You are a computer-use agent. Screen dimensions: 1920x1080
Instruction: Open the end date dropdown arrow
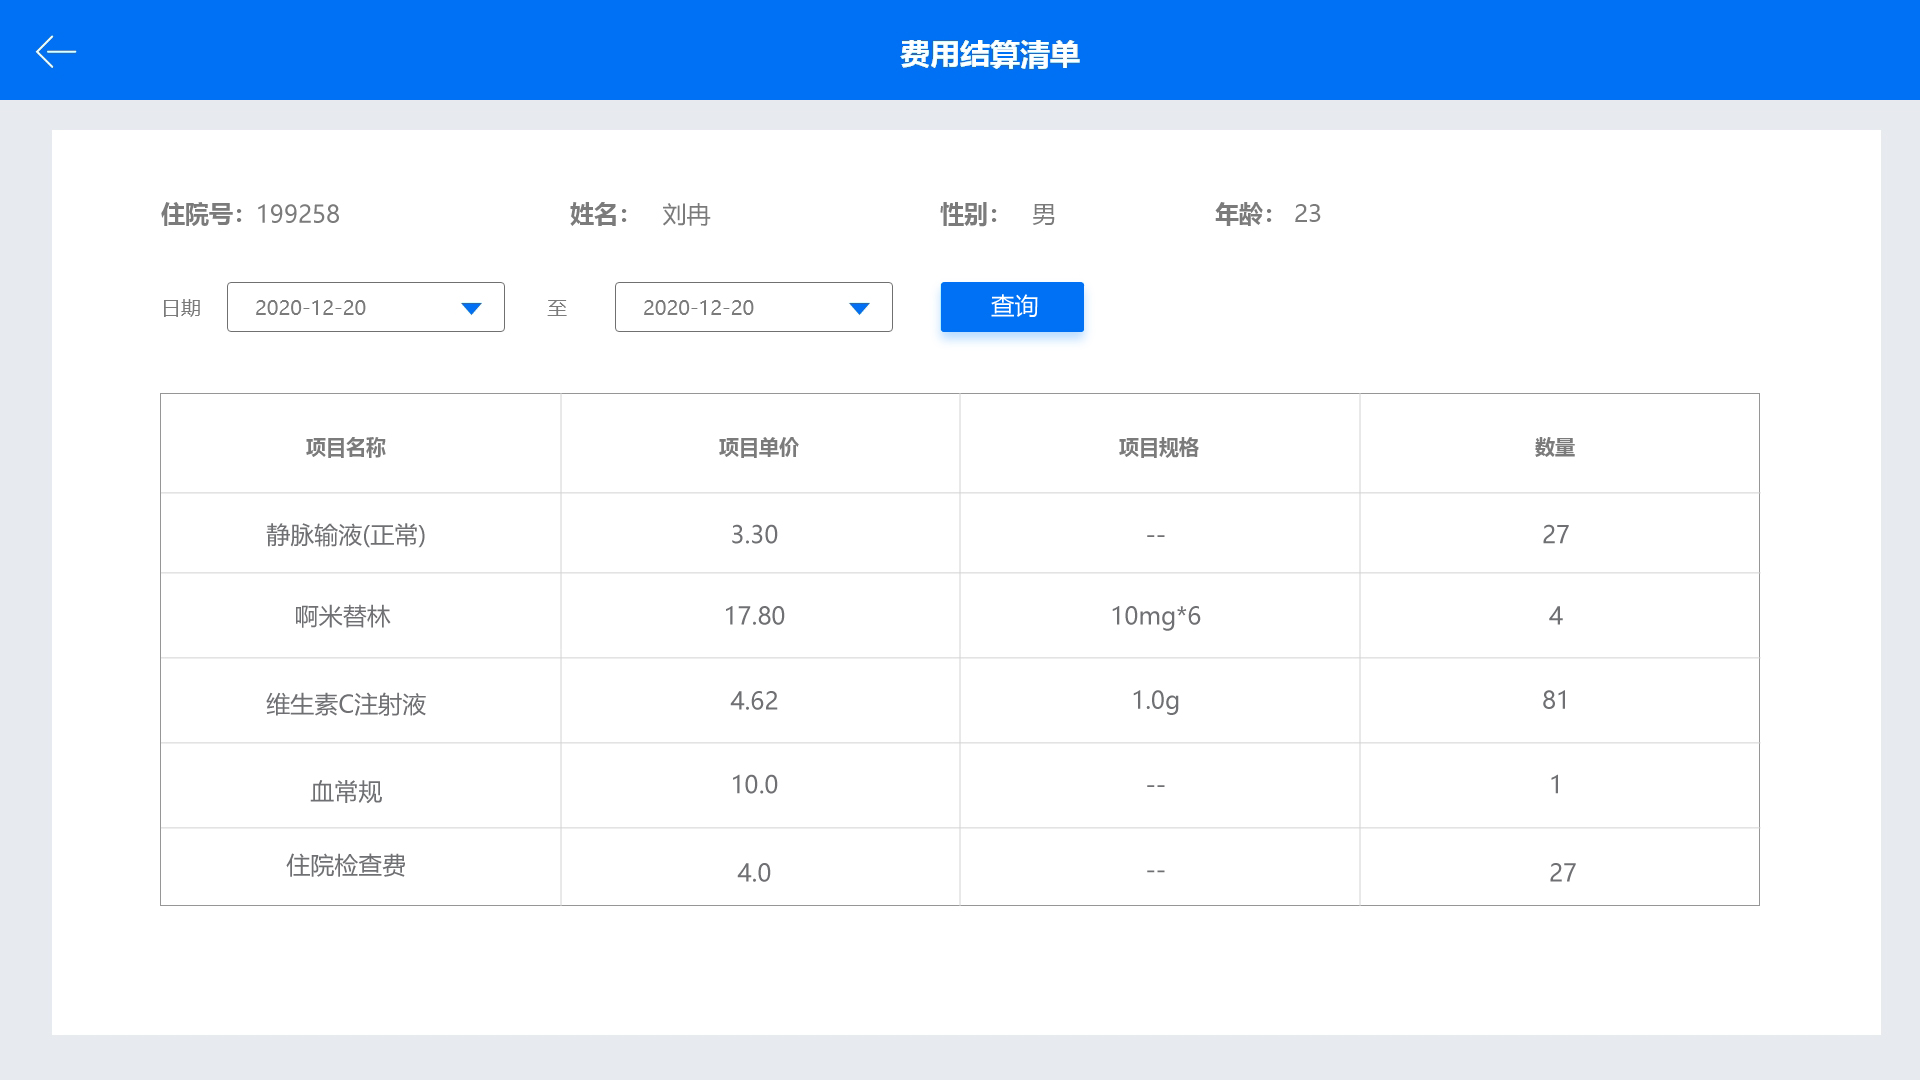859,308
